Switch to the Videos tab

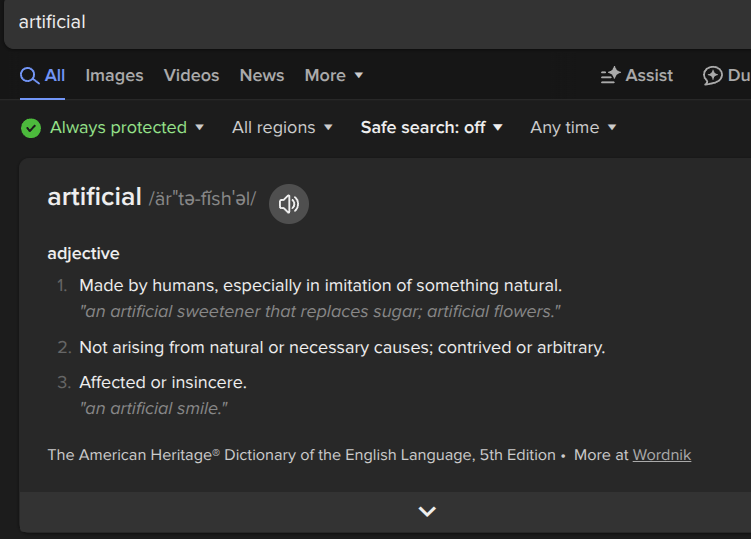coord(192,75)
